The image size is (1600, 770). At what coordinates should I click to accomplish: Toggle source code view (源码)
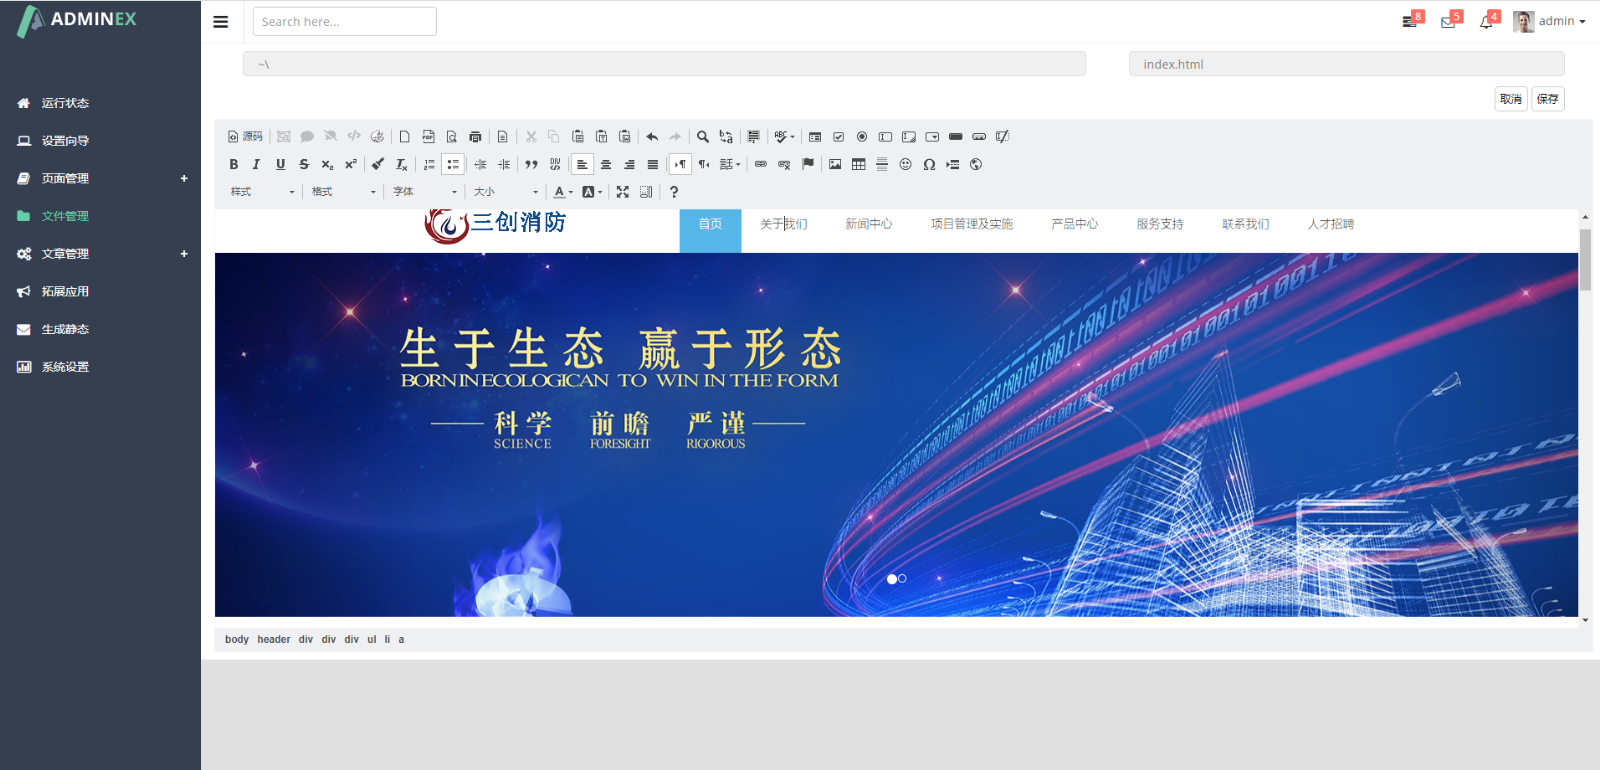(245, 137)
